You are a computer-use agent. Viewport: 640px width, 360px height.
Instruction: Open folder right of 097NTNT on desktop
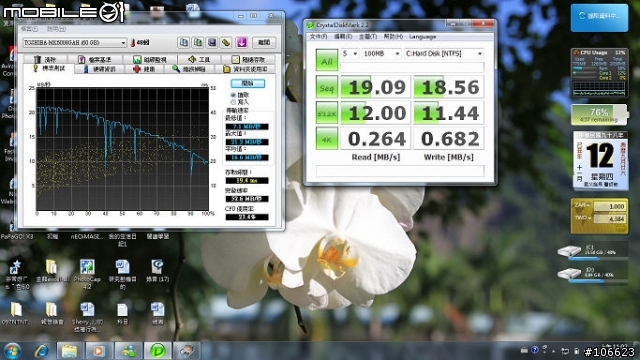[x=51, y=313]
